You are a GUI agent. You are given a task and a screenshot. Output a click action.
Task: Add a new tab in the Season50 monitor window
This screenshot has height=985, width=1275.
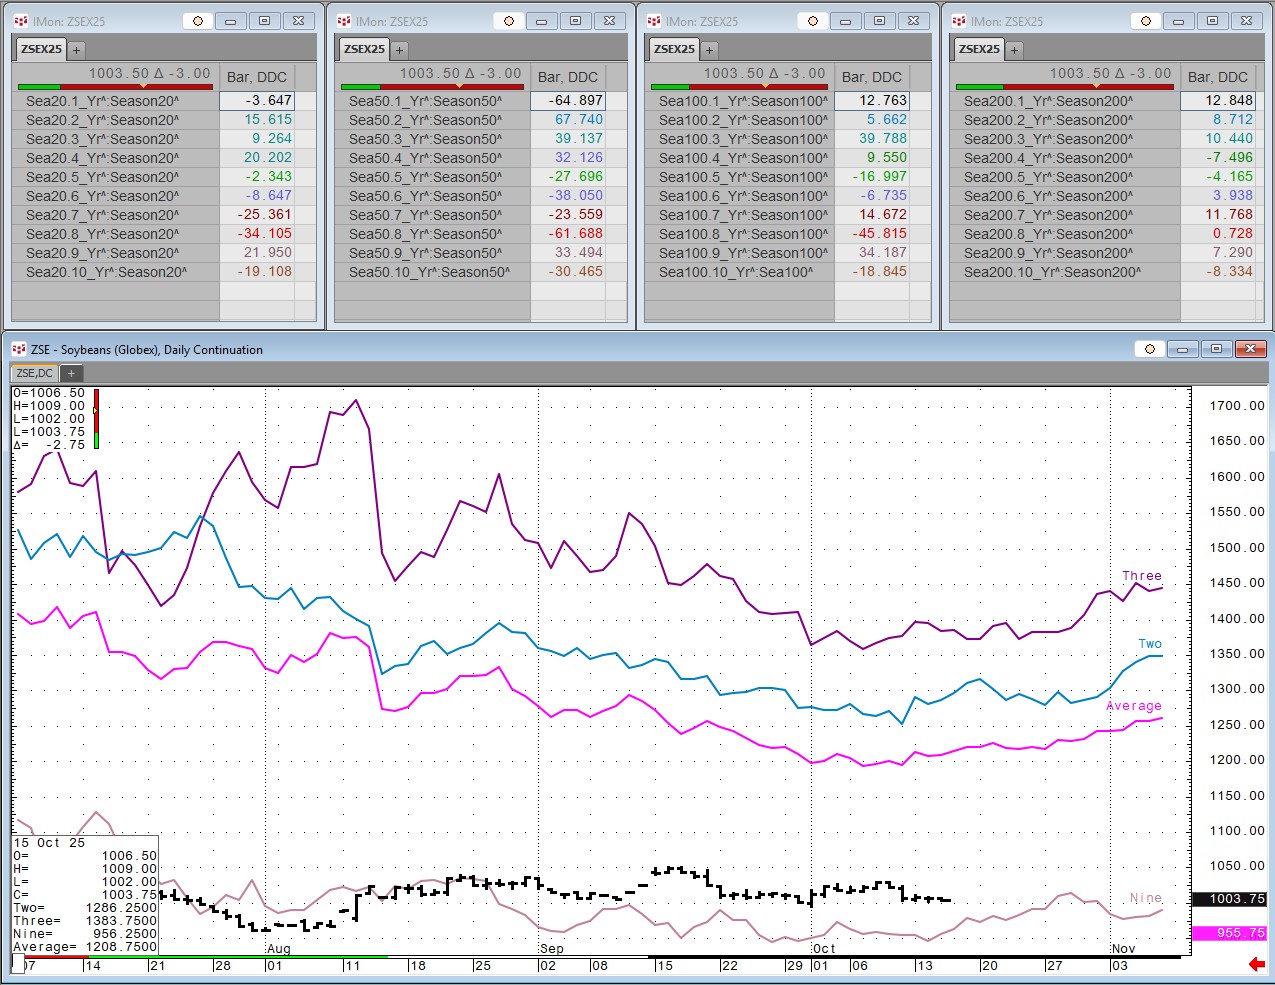399,49
